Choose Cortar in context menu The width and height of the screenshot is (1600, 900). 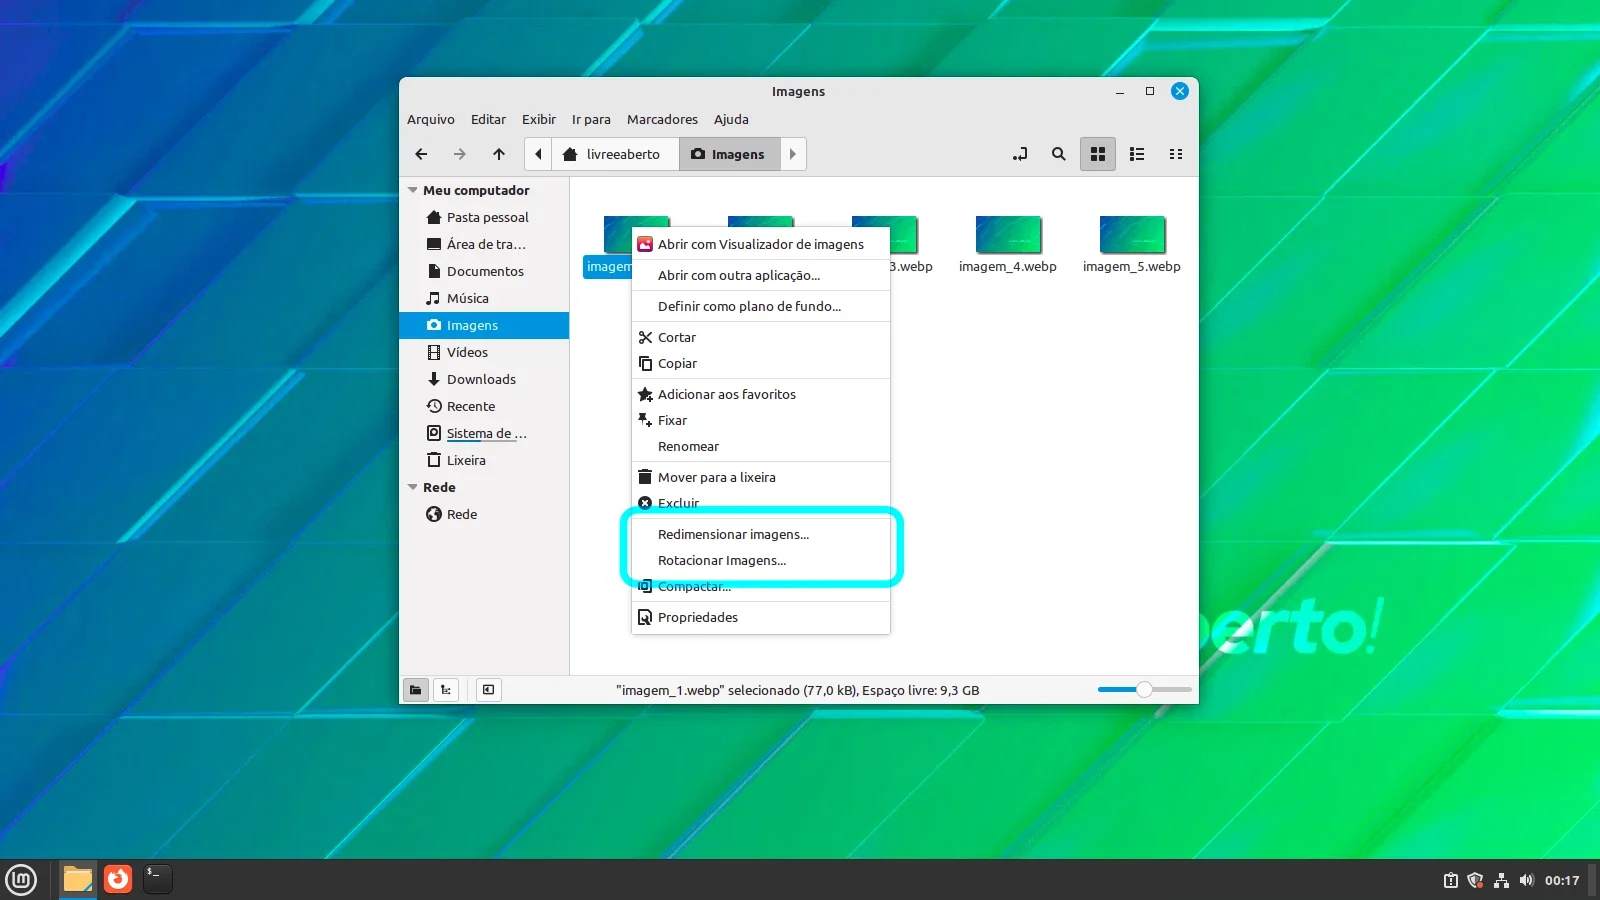[x=761, y=337]
